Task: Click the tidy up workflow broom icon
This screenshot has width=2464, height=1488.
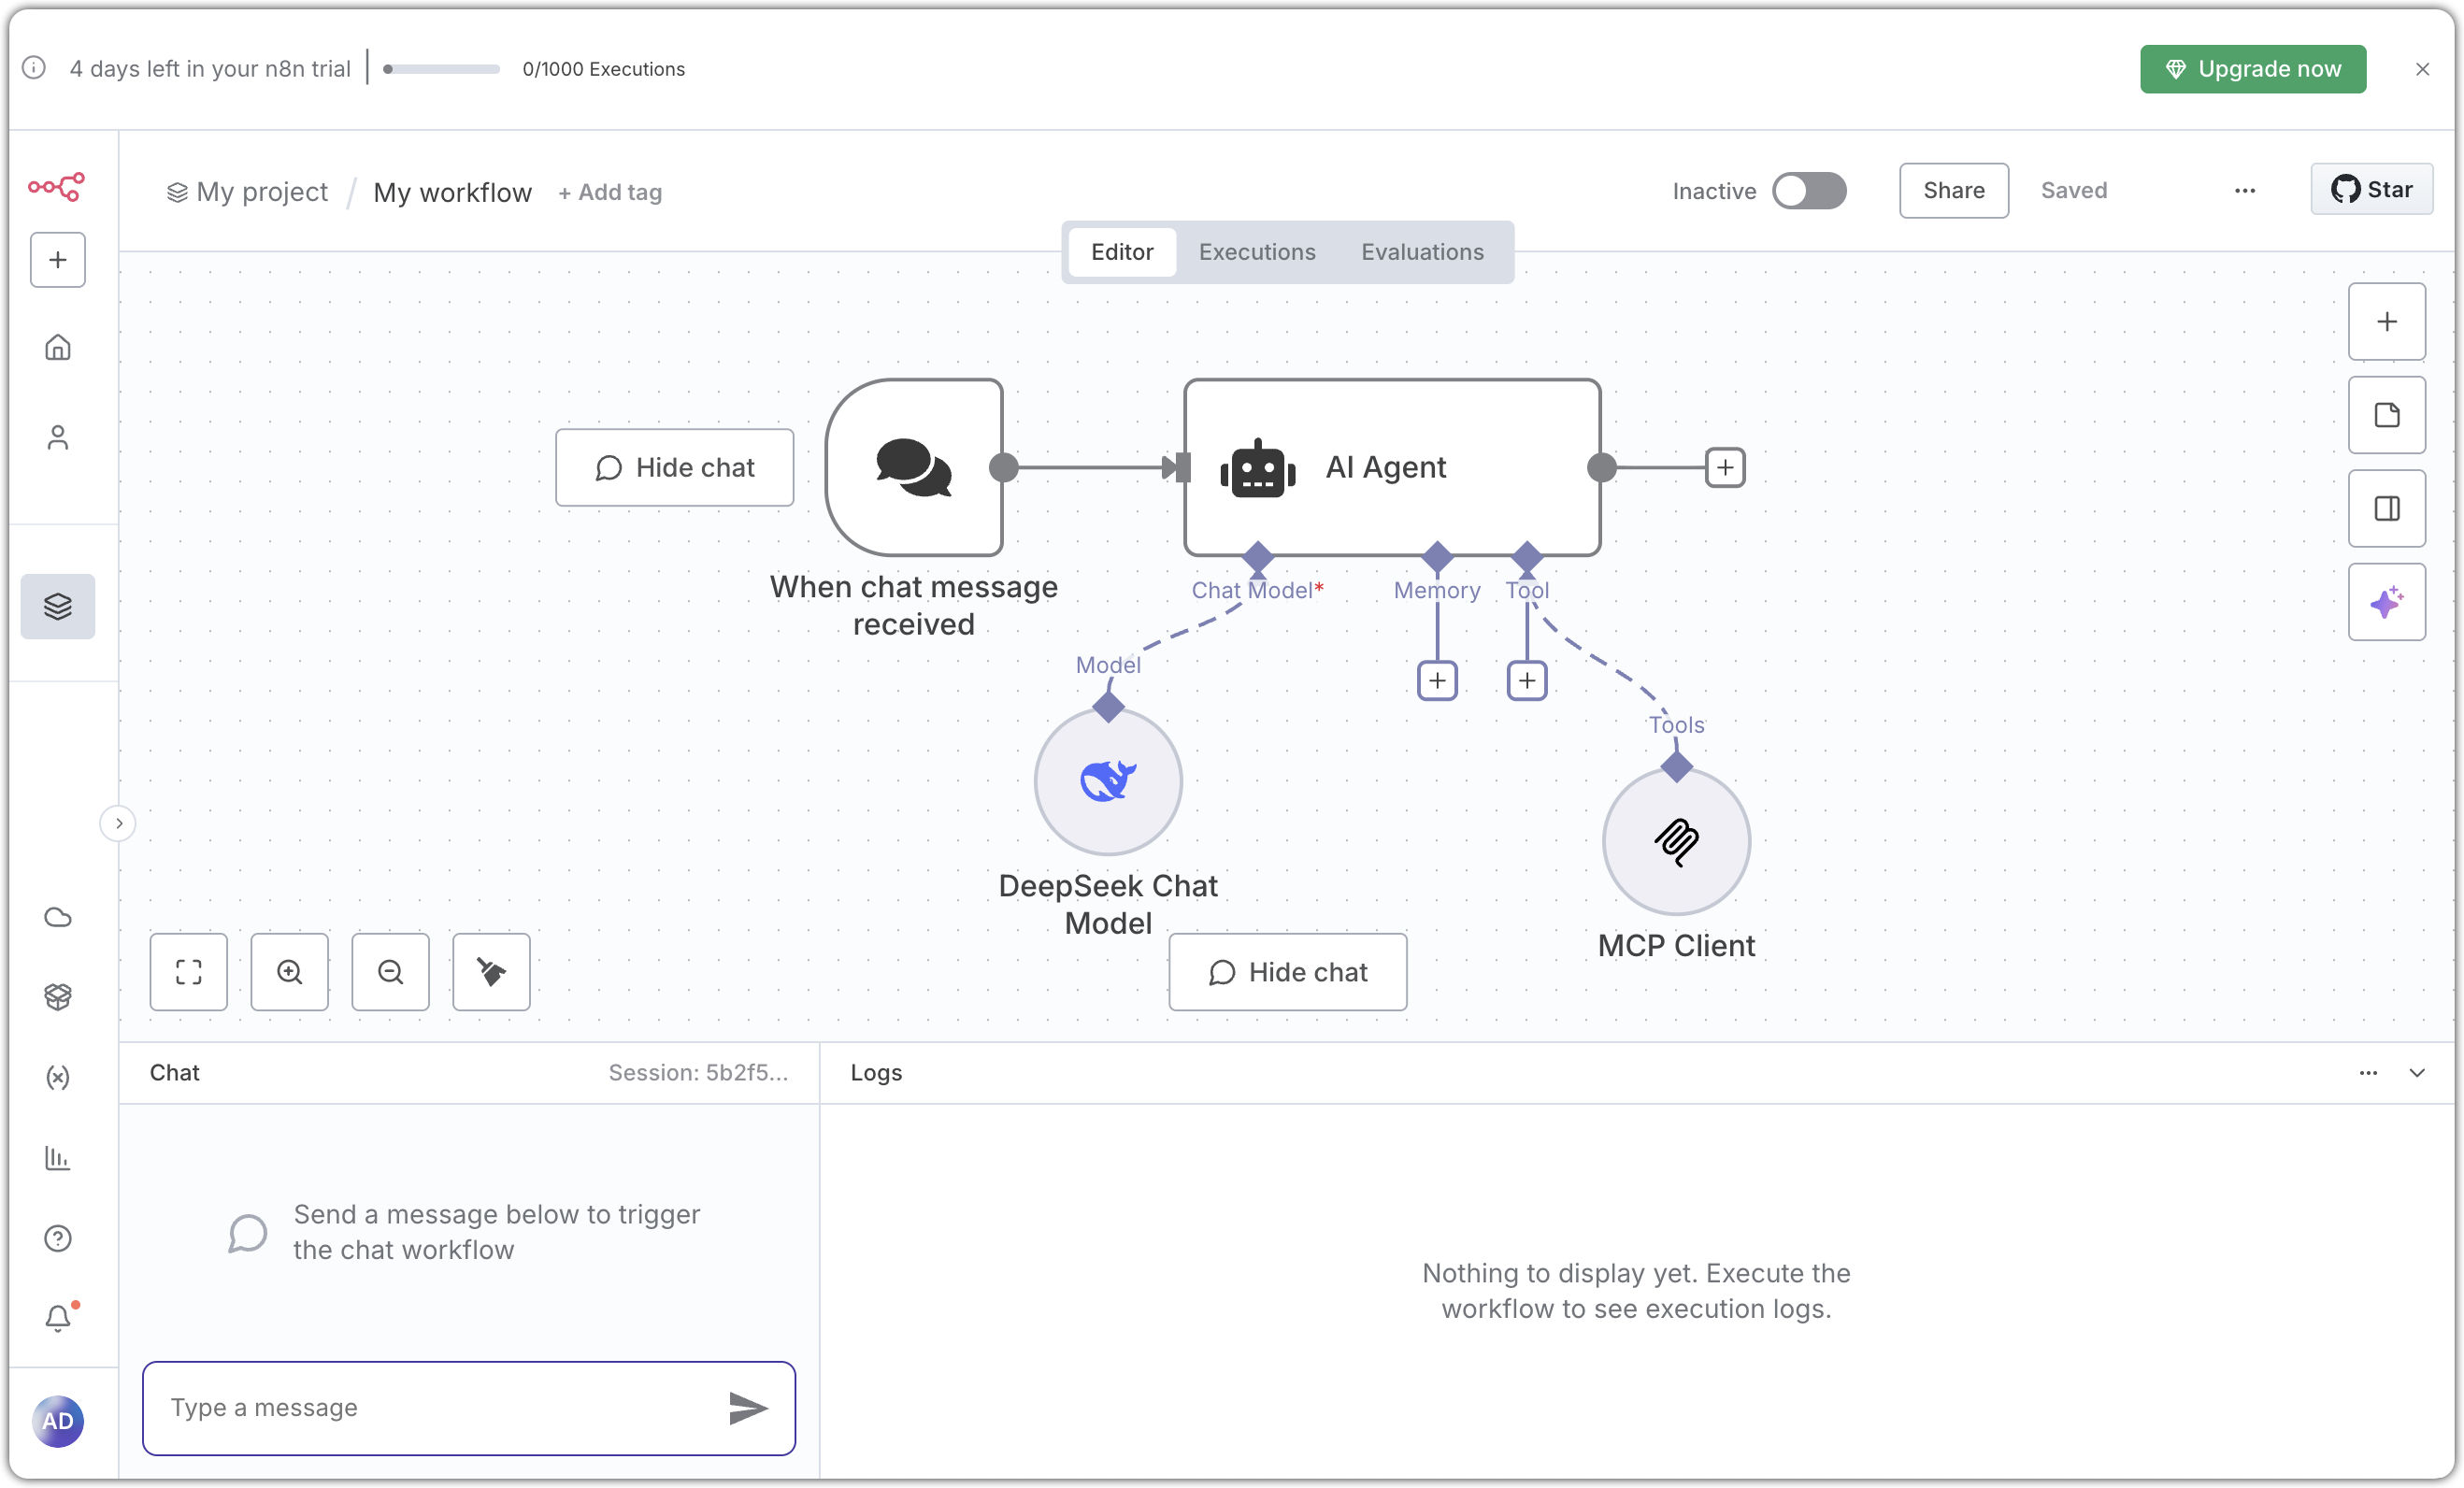Action: pos(491,972)
